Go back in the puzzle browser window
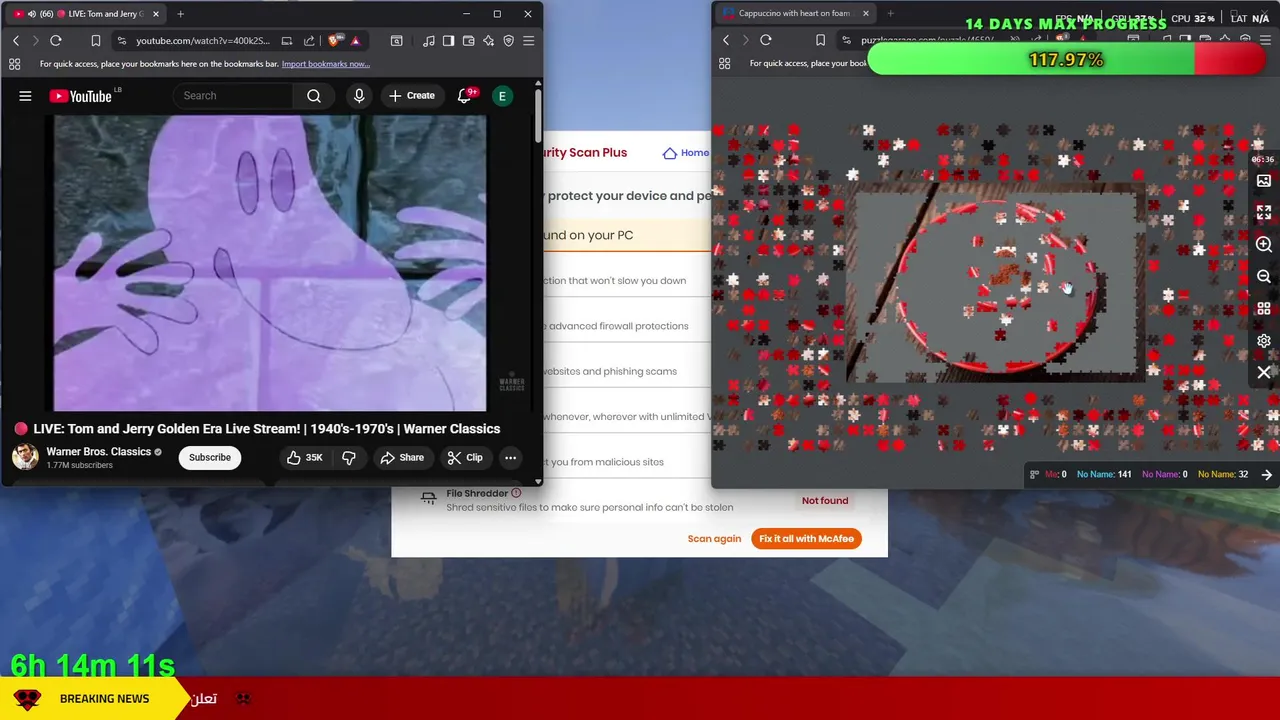 (726, 40)
